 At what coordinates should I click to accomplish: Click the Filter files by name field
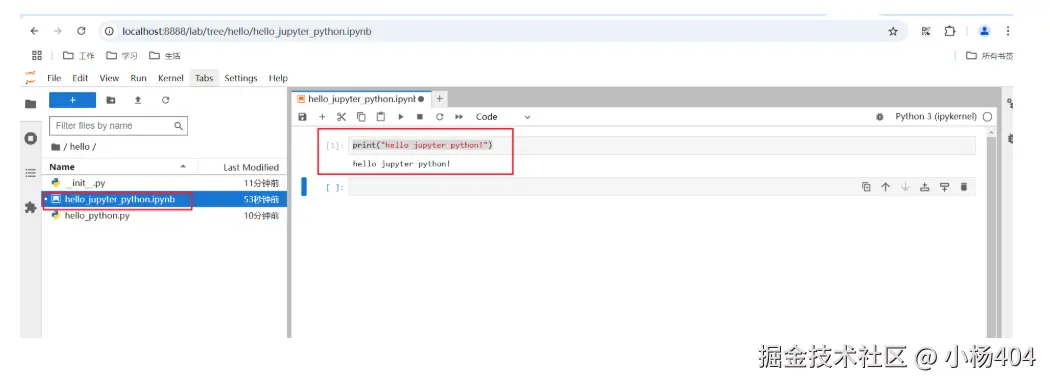coord(119,126)
